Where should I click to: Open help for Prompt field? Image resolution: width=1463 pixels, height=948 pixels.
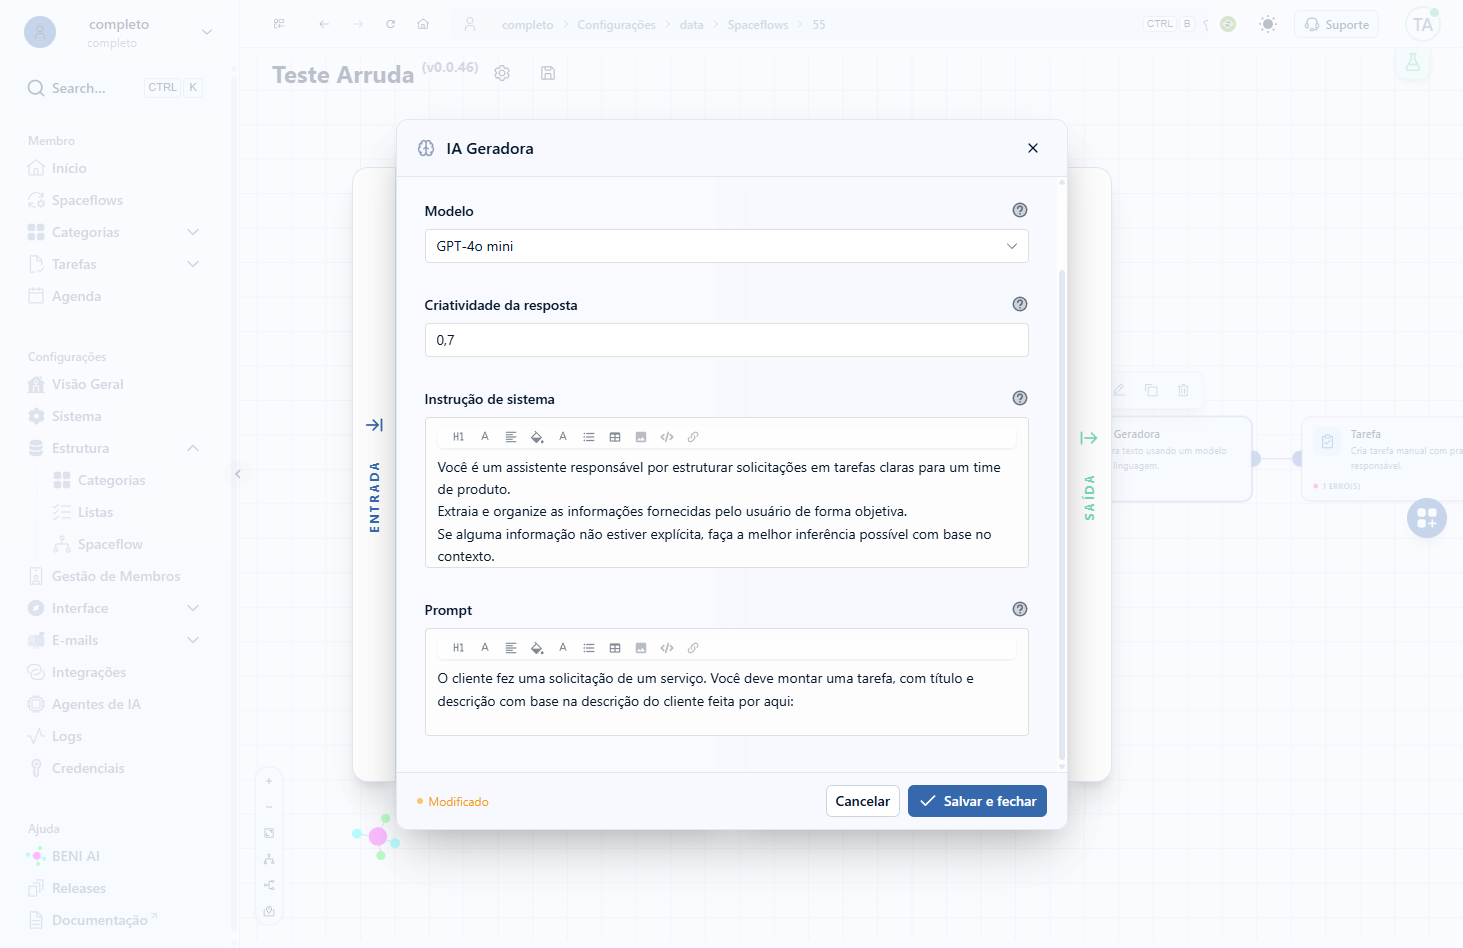pos(1020,609)
